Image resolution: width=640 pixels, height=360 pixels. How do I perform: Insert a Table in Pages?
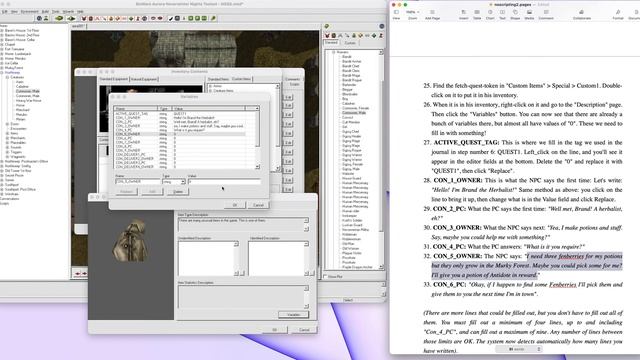click(477, 14)
